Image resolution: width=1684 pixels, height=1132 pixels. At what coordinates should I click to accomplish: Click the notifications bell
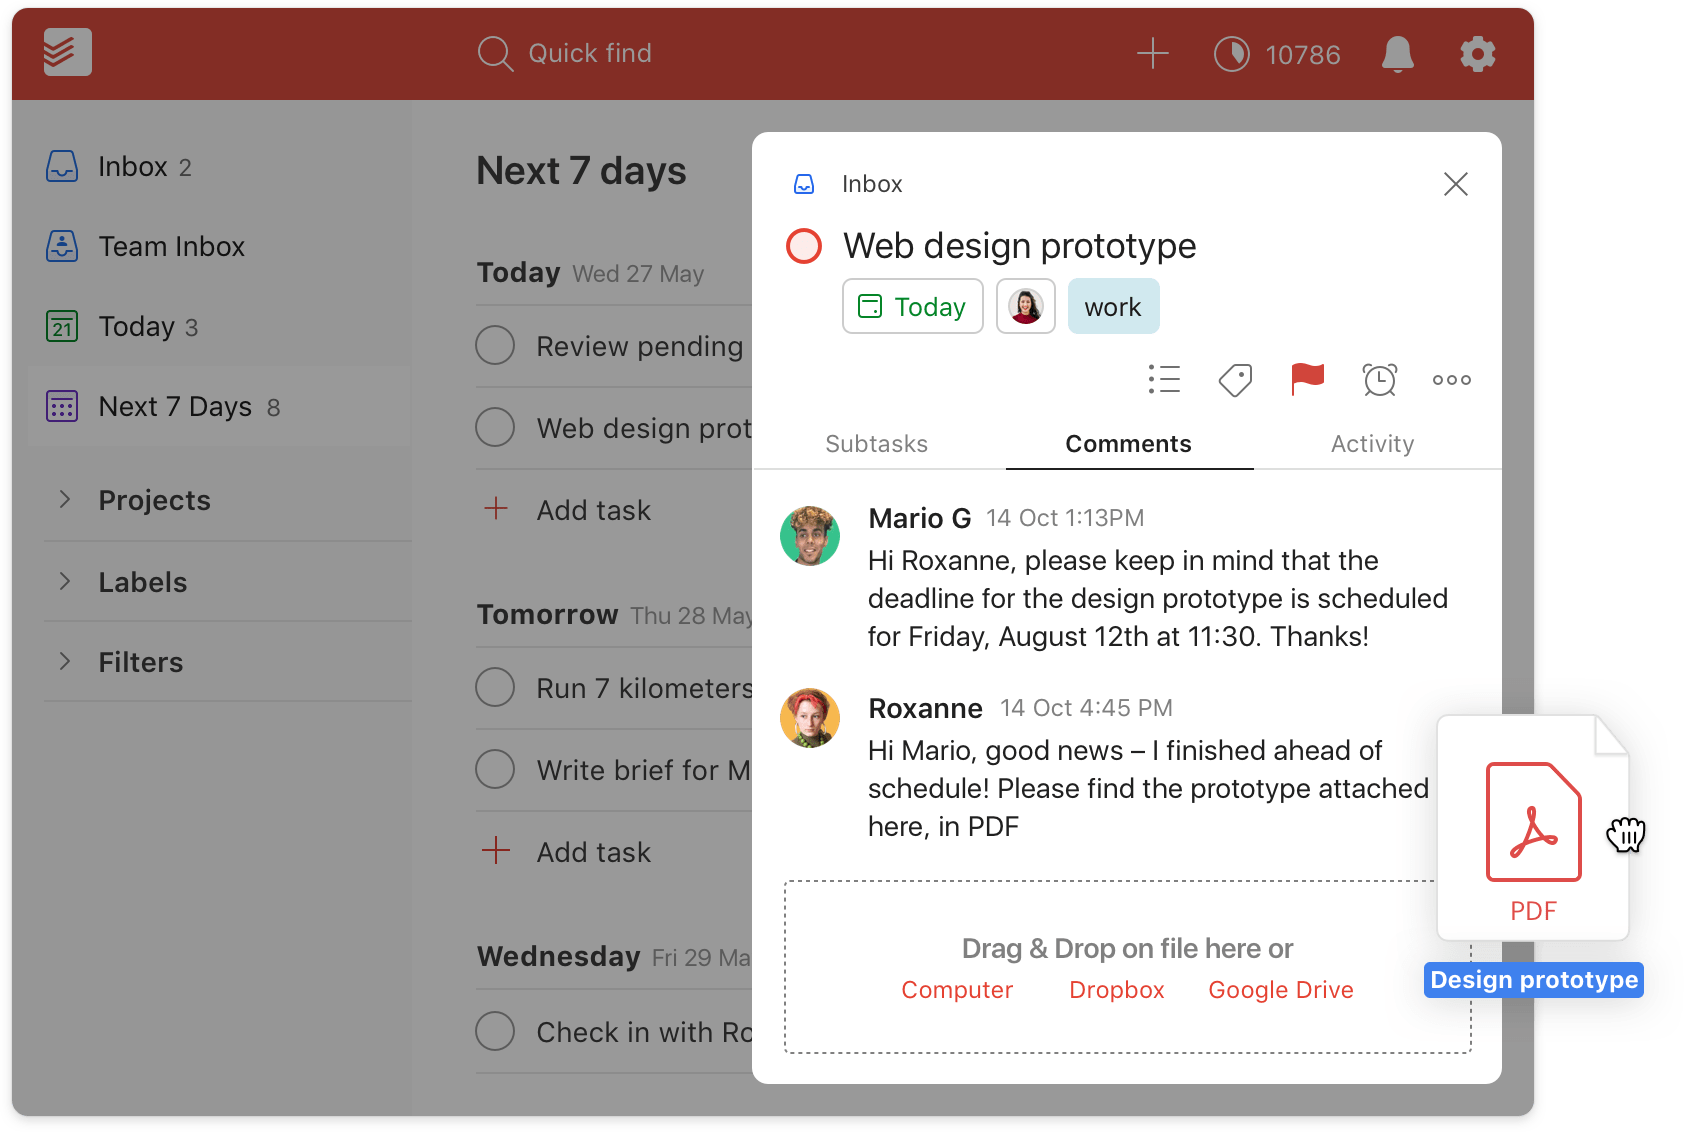(1398, 54)
